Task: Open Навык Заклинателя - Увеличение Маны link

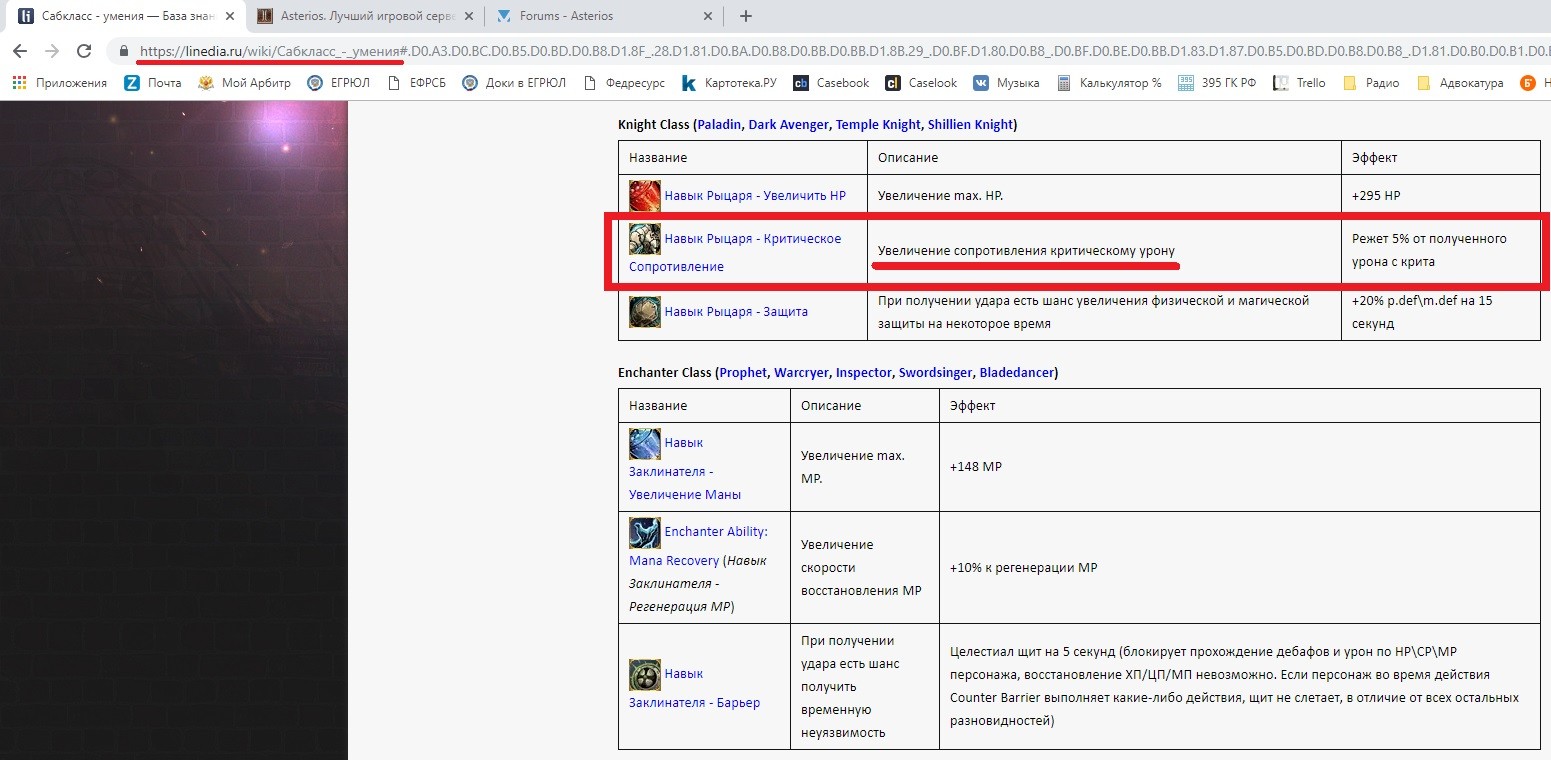Action: [685, 468]
